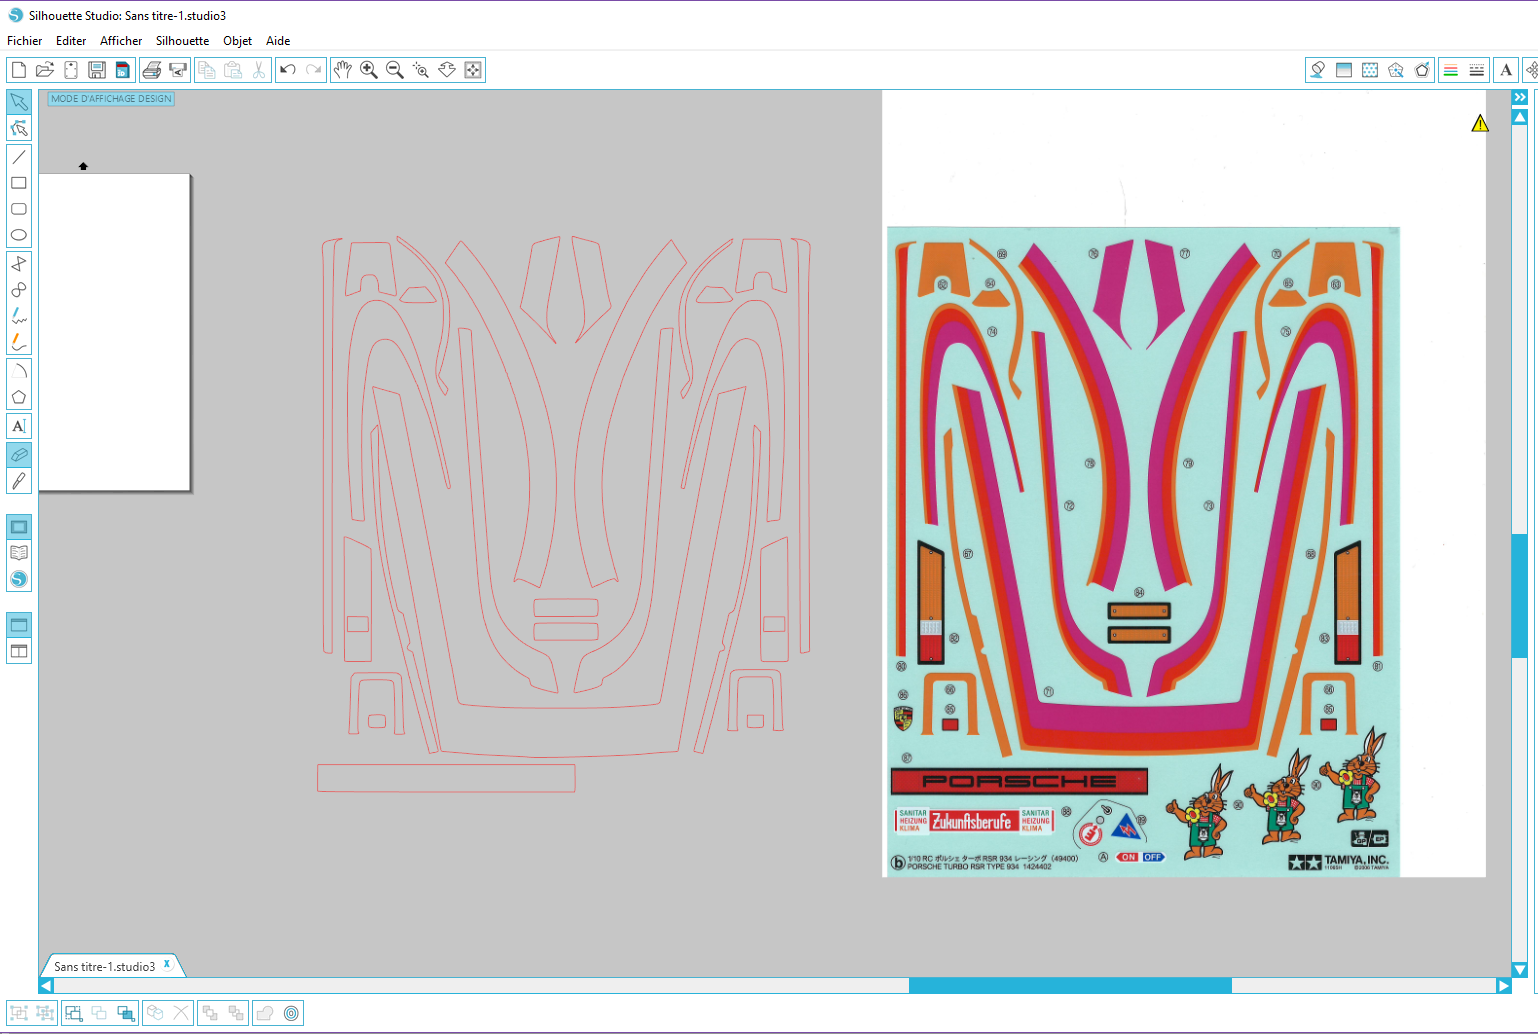Click the vertical scrollbar up arrow
The width and height of the screenshot is (1538, 1034).
pos(1520,117)
